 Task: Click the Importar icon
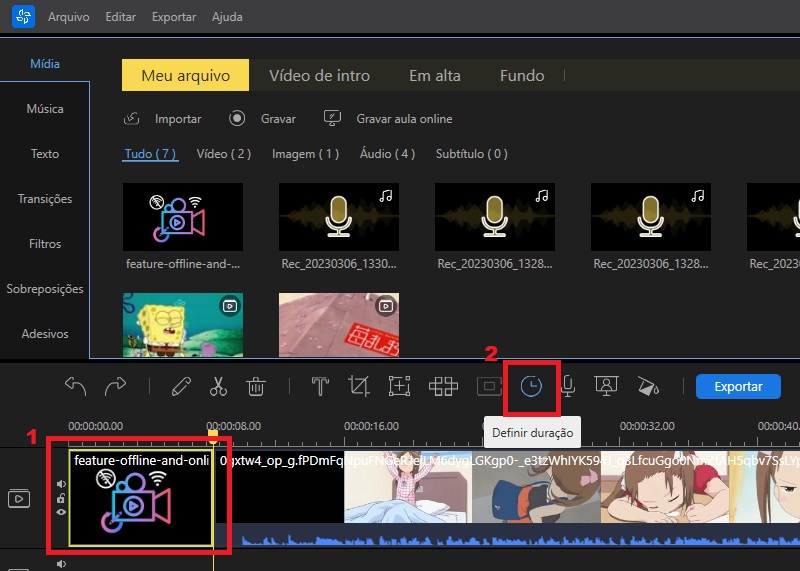(x=132, y=118)
